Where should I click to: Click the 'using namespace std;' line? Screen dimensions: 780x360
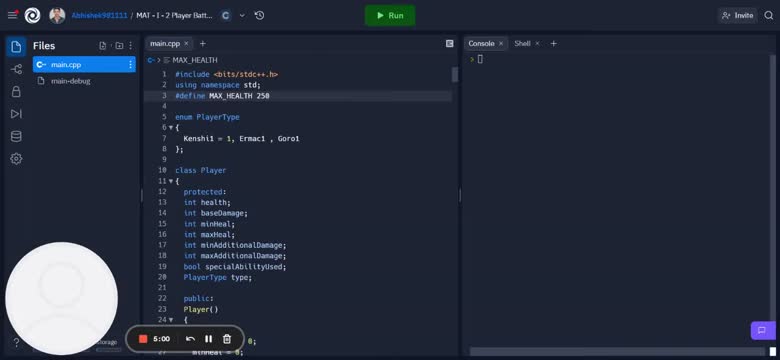[217, 85]
